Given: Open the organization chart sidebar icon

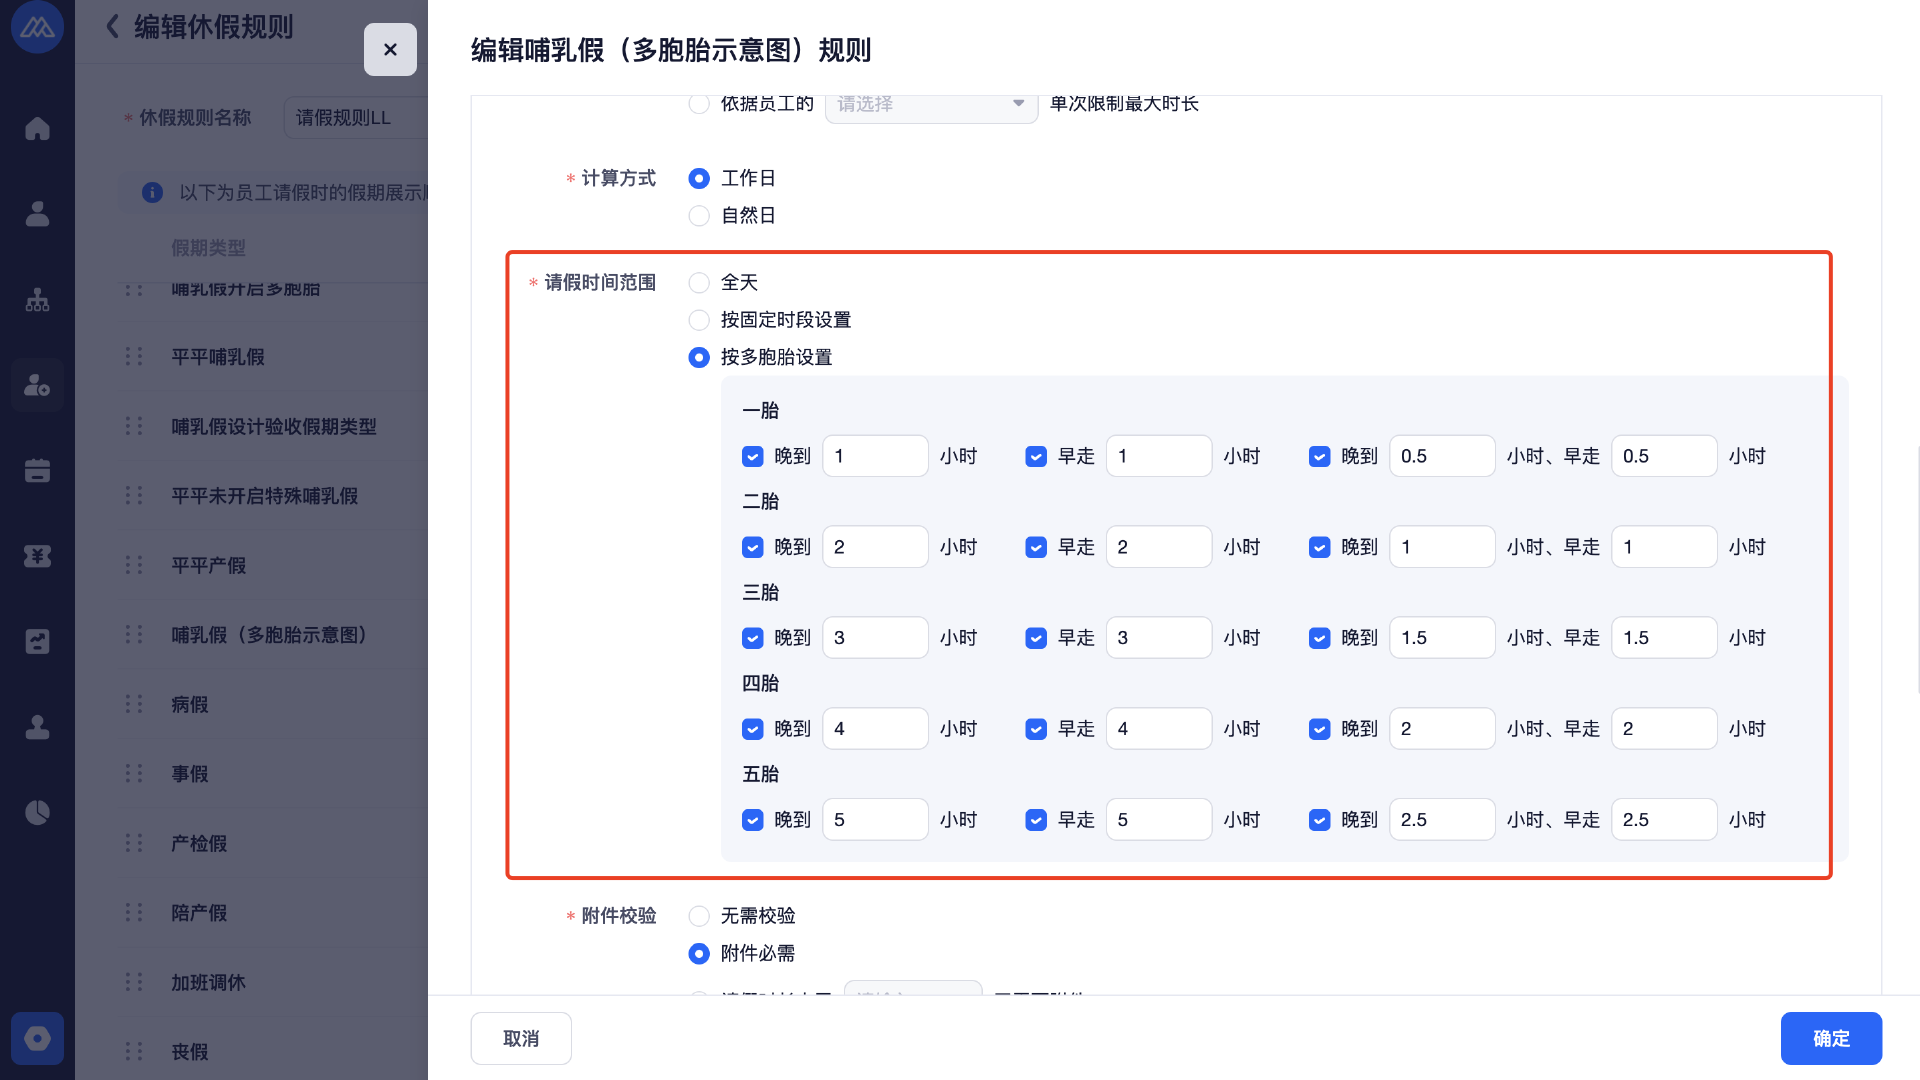Looking at the screenshot, I should click(x=37, y=300).
